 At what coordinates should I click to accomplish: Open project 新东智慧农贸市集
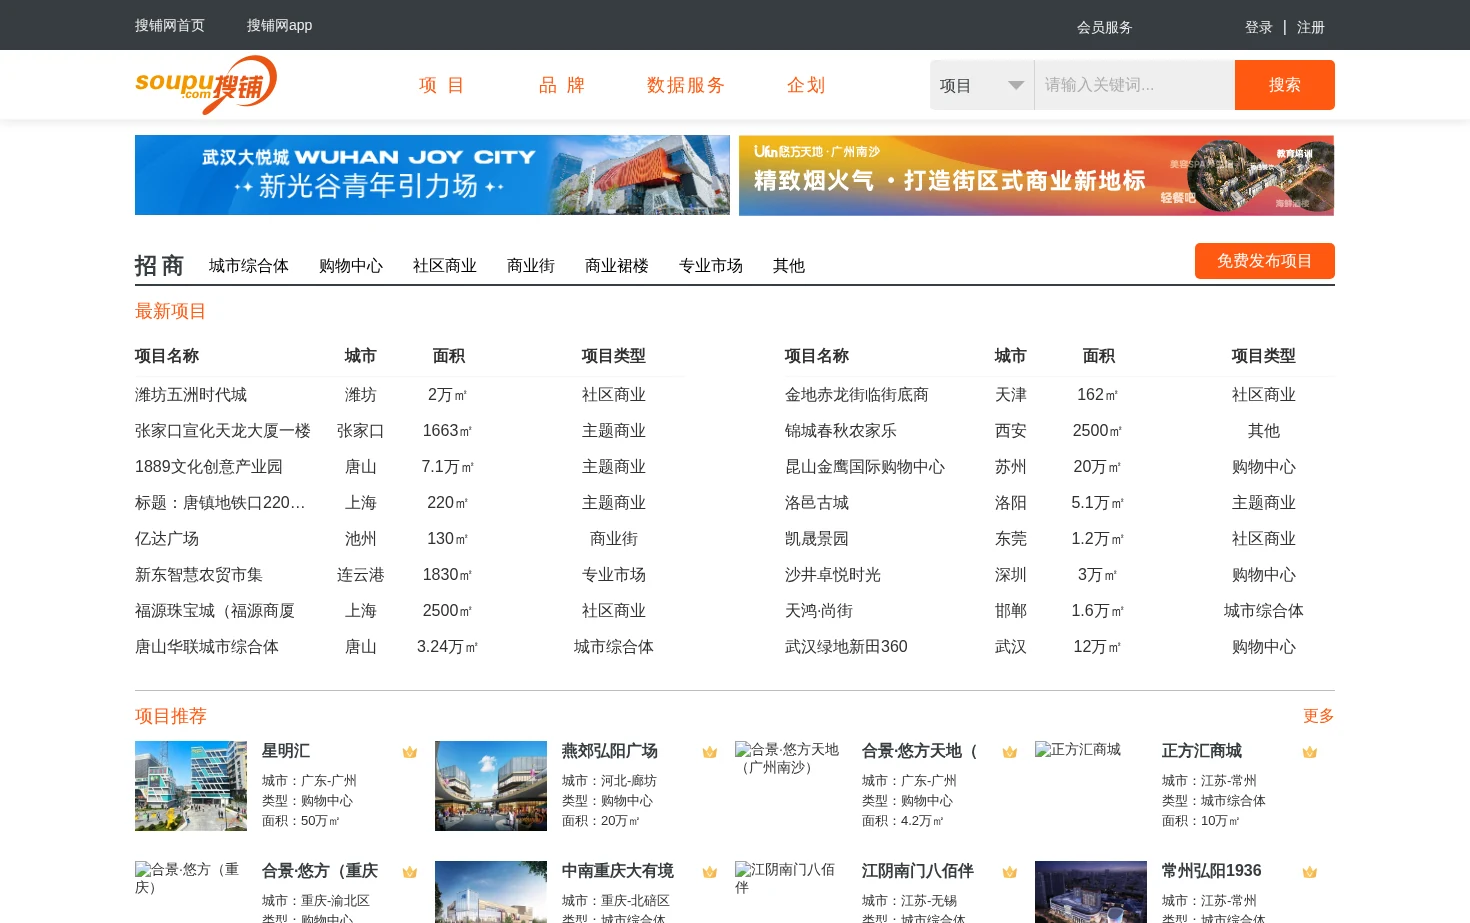(199, 575)
